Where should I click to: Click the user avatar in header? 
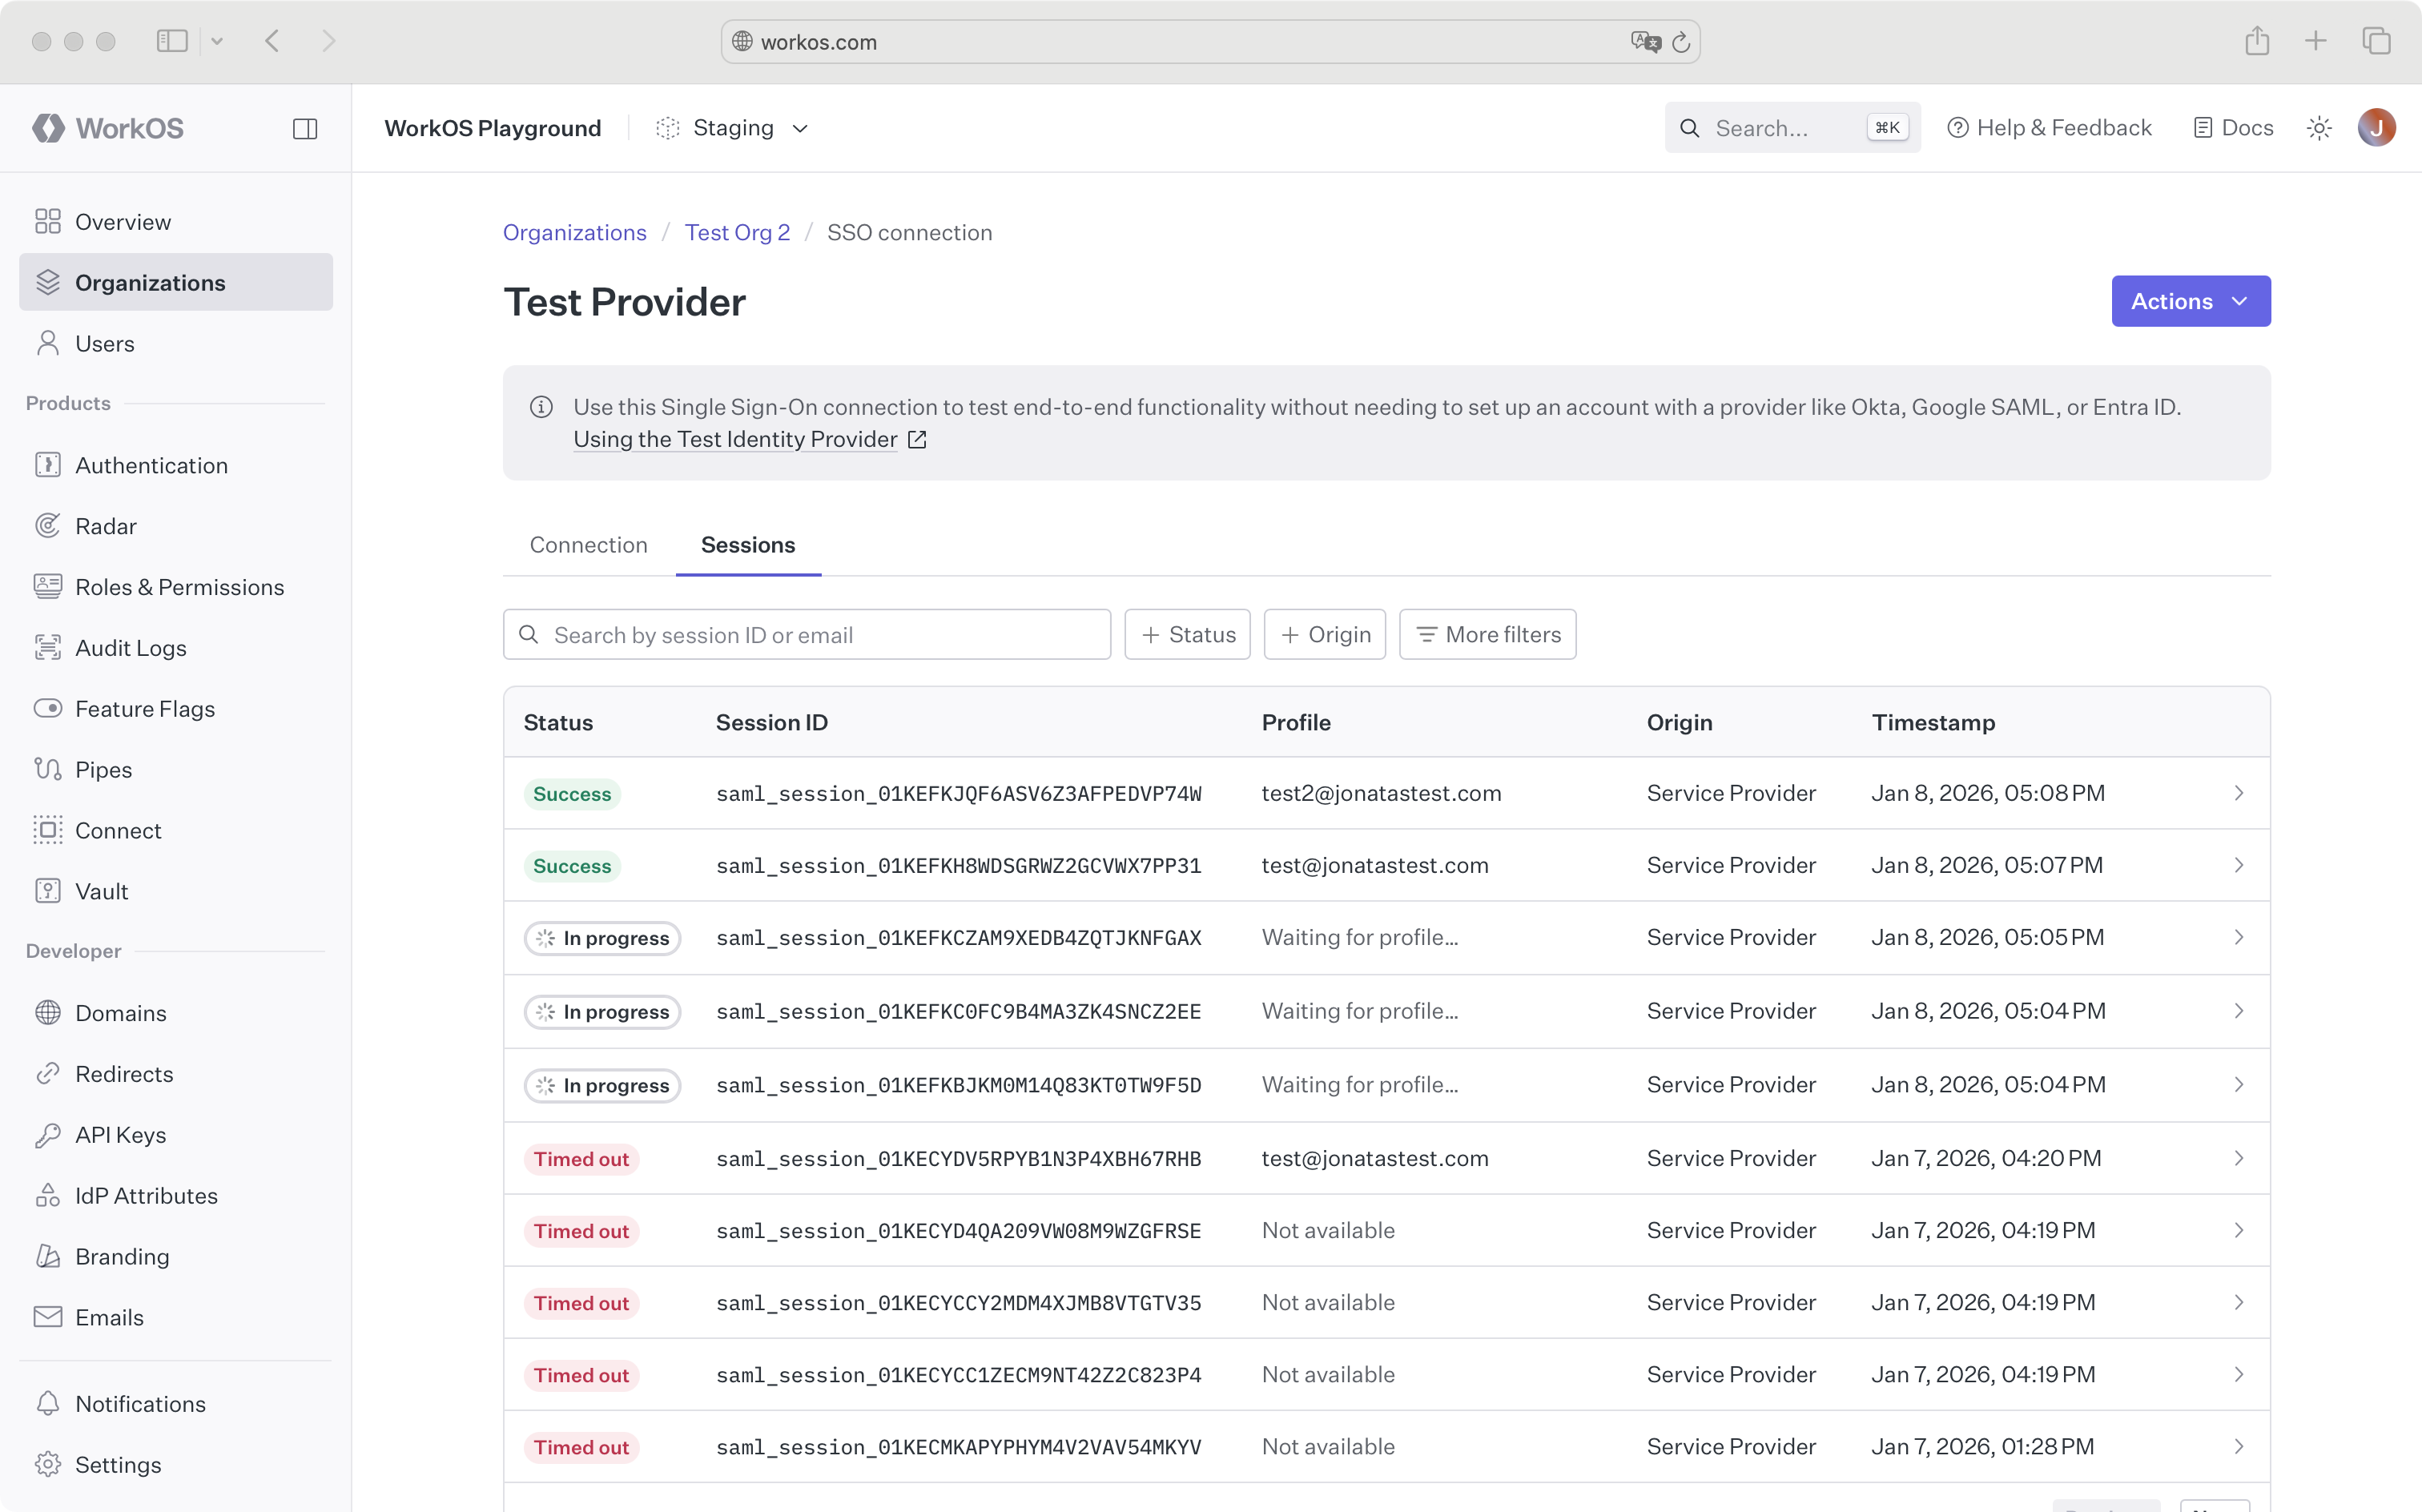click(x=2376, y=128)
